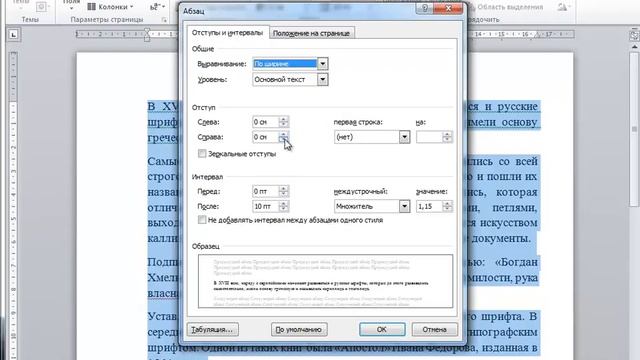Adjust После spacing stepper arrows

click(x=284, y=207)
